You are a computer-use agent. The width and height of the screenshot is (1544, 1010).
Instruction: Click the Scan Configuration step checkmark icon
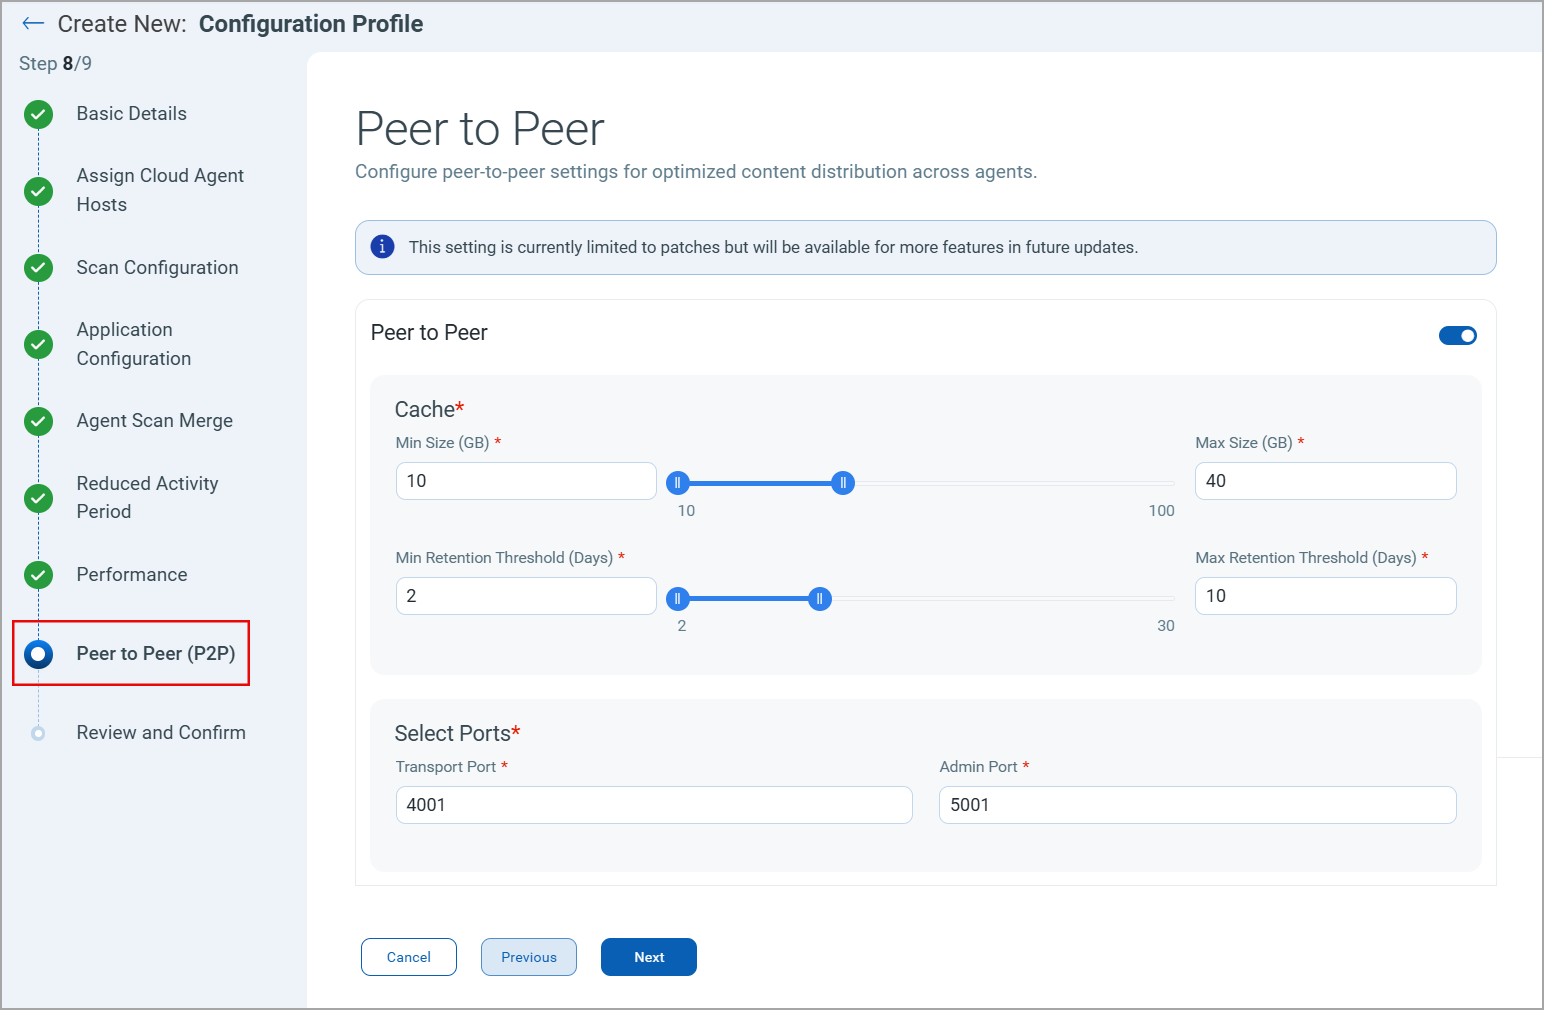click(39, 268)
